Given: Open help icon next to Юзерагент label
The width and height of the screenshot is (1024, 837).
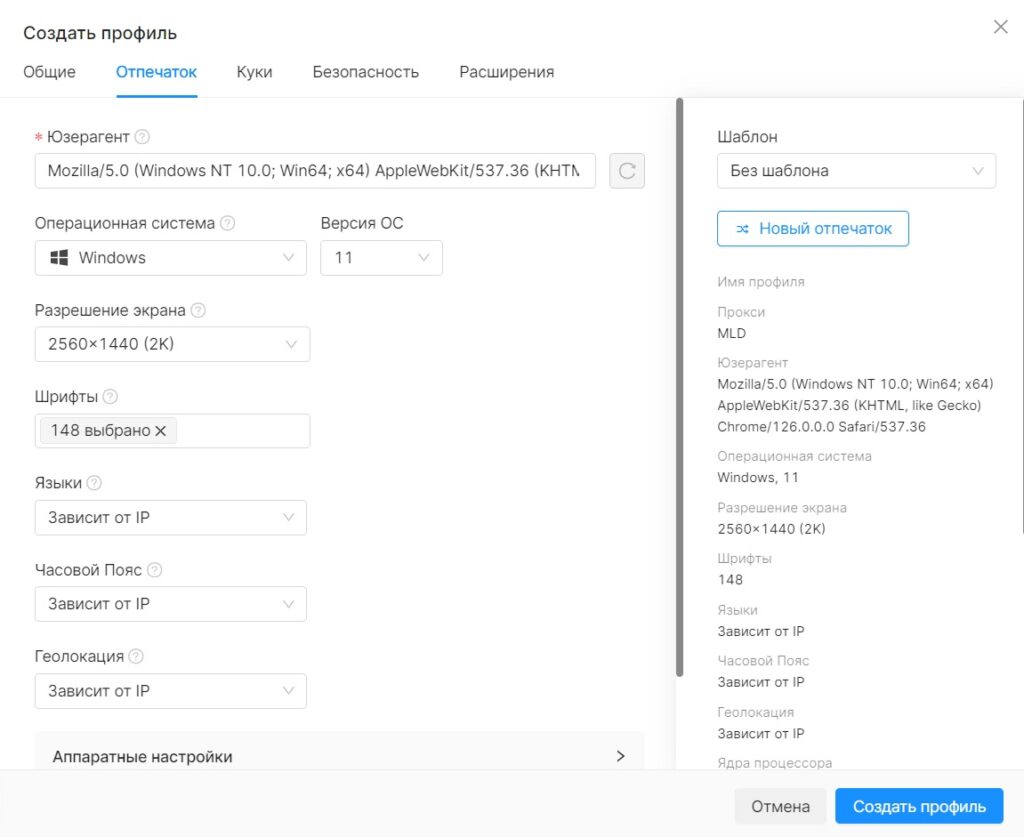Looking at the screenshot, I should 142,137.
